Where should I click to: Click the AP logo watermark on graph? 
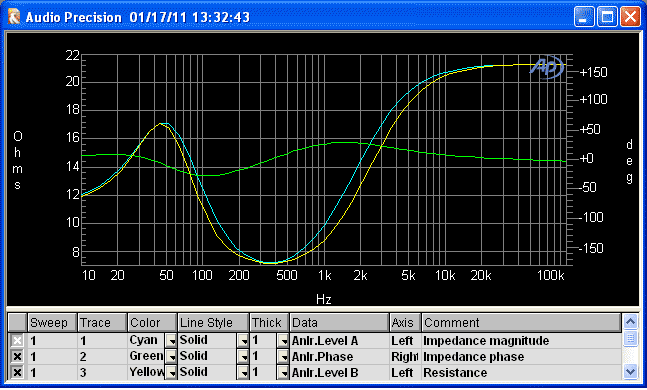[547, 67]
